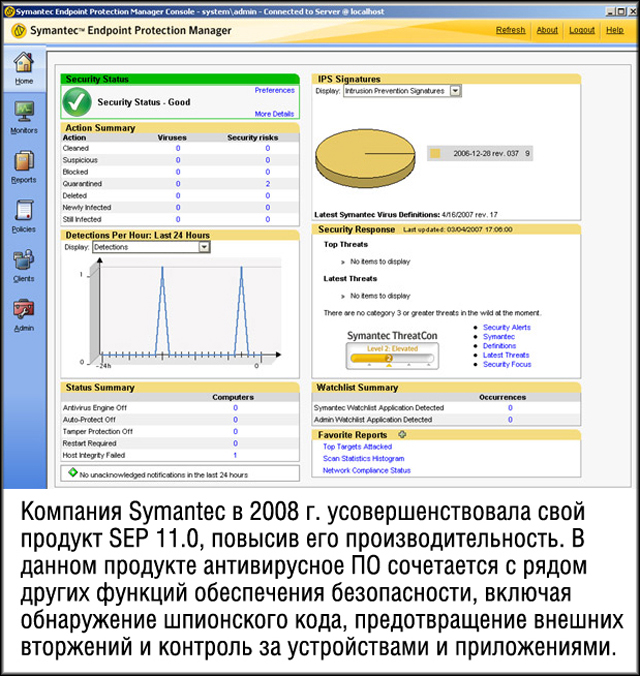The image size is (640, 676).
Task: Expand the Intrusion Prevention Signatures dropdown
Action: 455,91
